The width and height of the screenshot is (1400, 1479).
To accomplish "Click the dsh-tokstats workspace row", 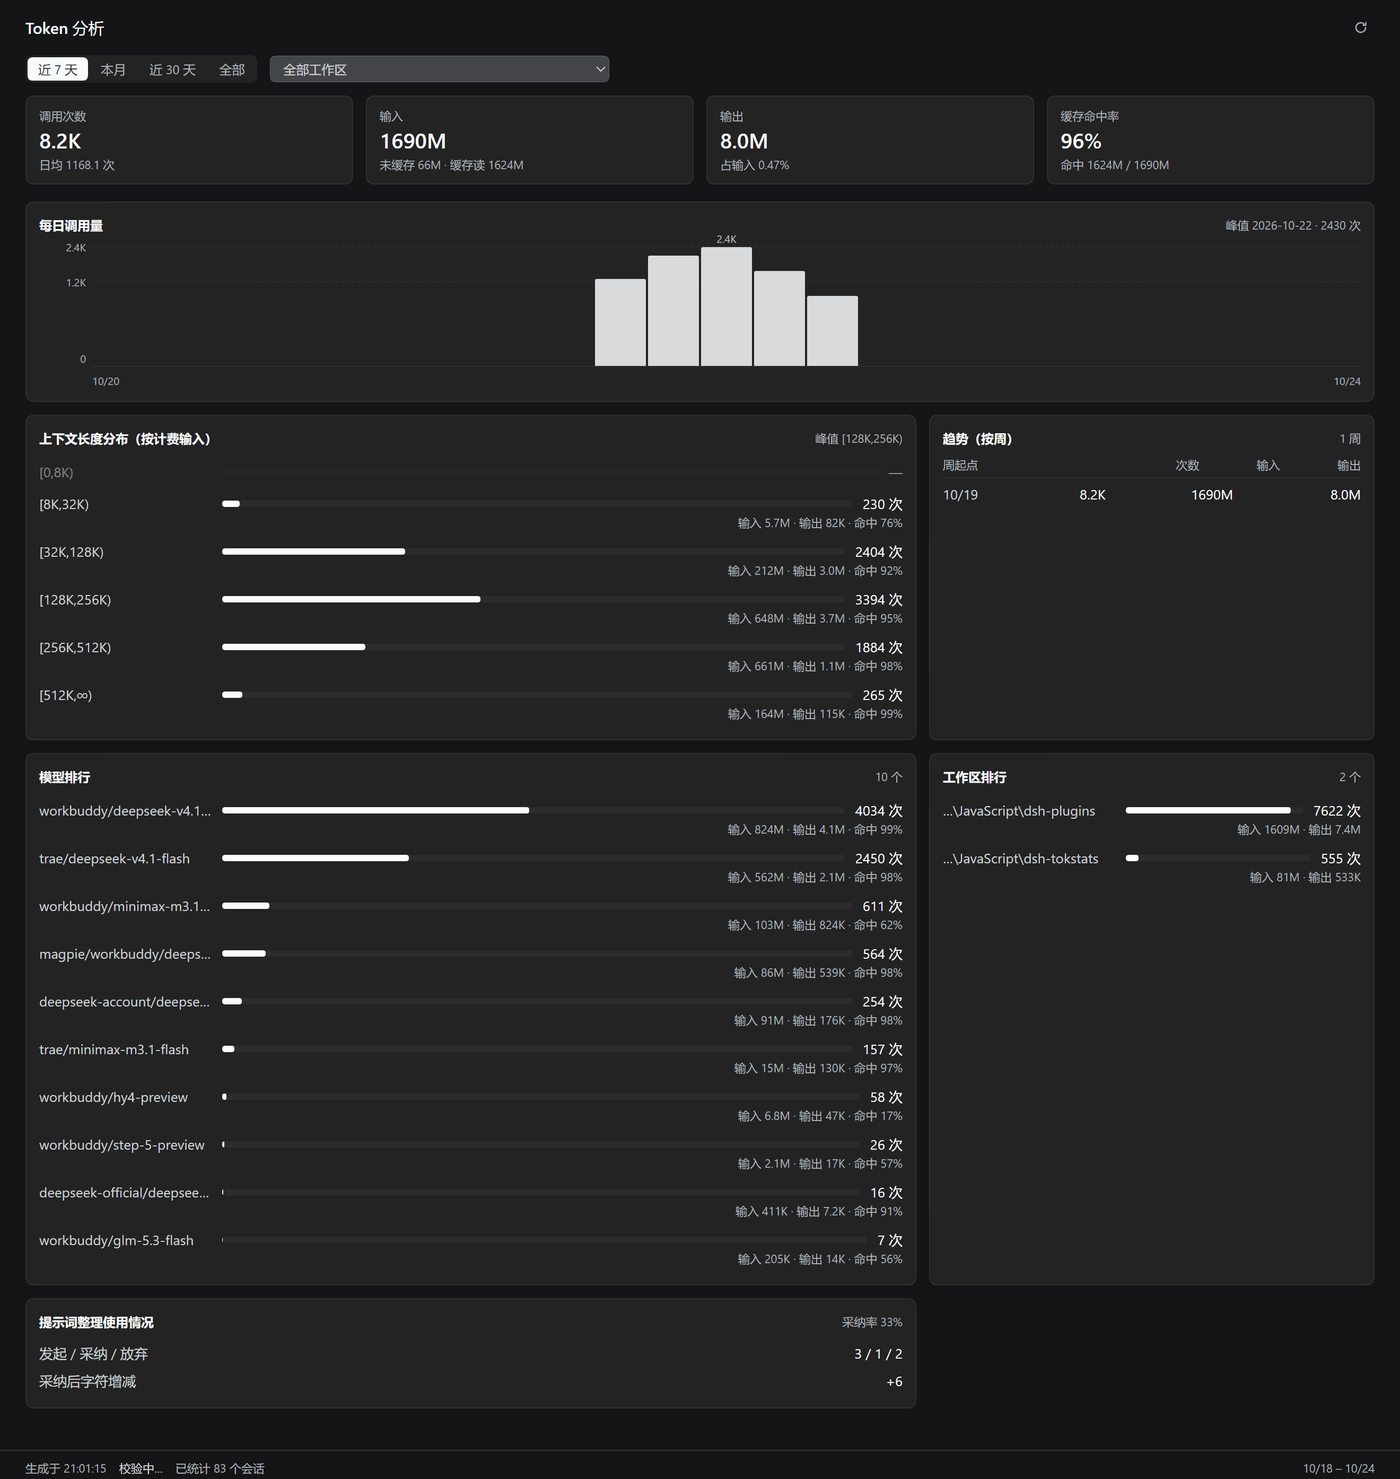I will point(1151,868).
